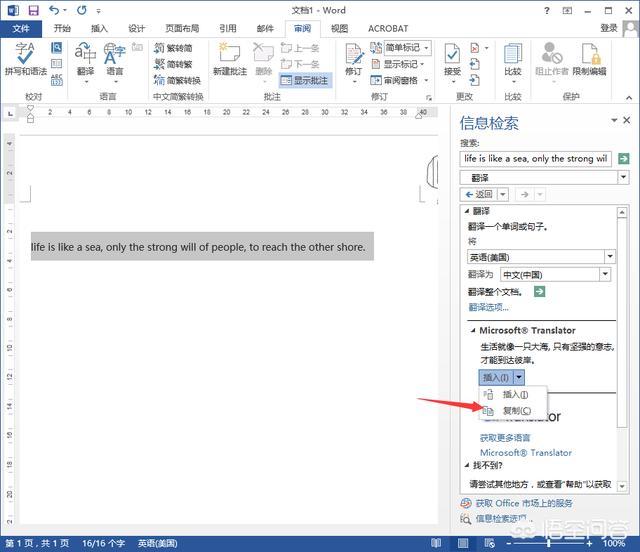
Task: Open the 翻译 translate tool in ribbon
Action: (85, 59)
